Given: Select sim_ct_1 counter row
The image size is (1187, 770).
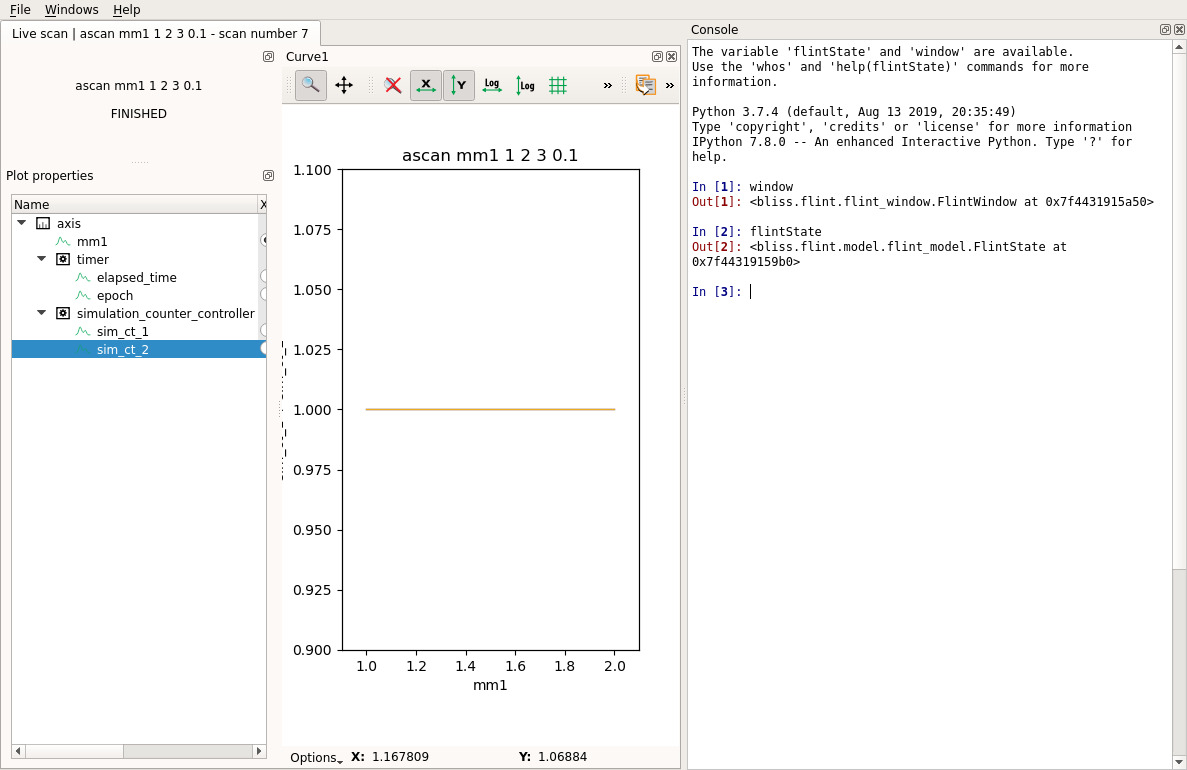Looking at the screenshot, I should (139, 332).
